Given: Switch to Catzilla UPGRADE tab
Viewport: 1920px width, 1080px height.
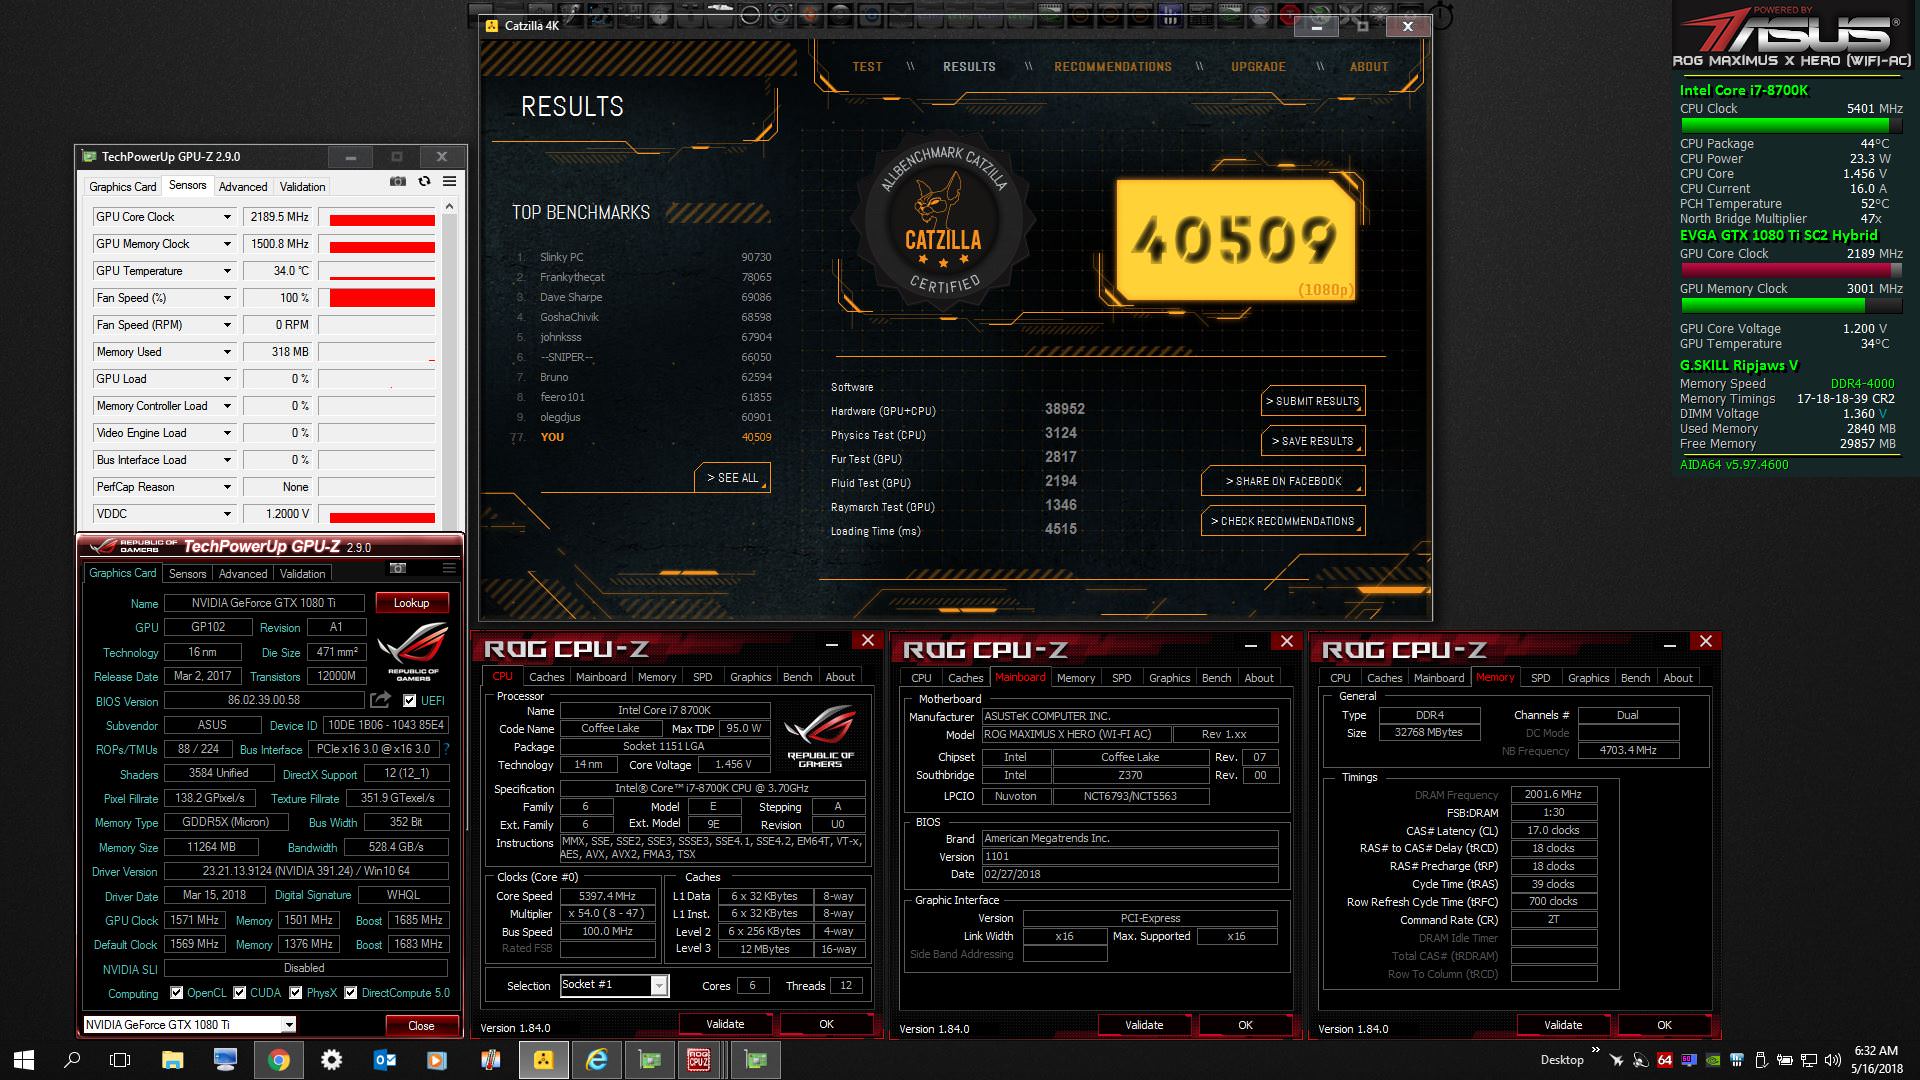Looking at the screenshot, I should (1258, 67).
